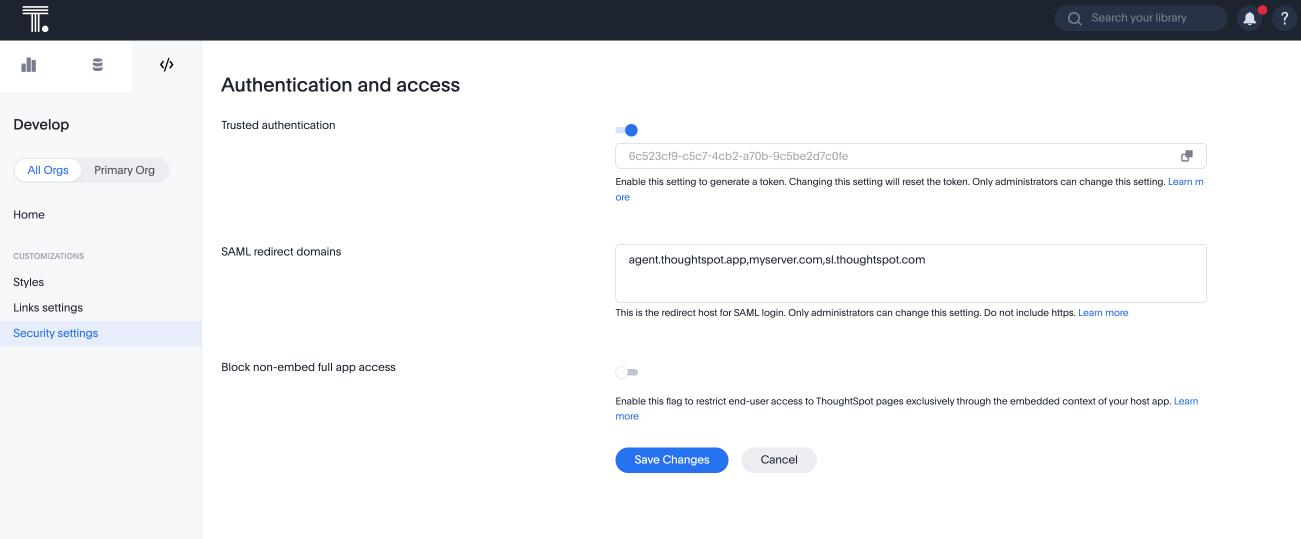The height and width of the screenshot is (539, 1301).
Task: Go to Links settings
Action: tap(48, 308)
